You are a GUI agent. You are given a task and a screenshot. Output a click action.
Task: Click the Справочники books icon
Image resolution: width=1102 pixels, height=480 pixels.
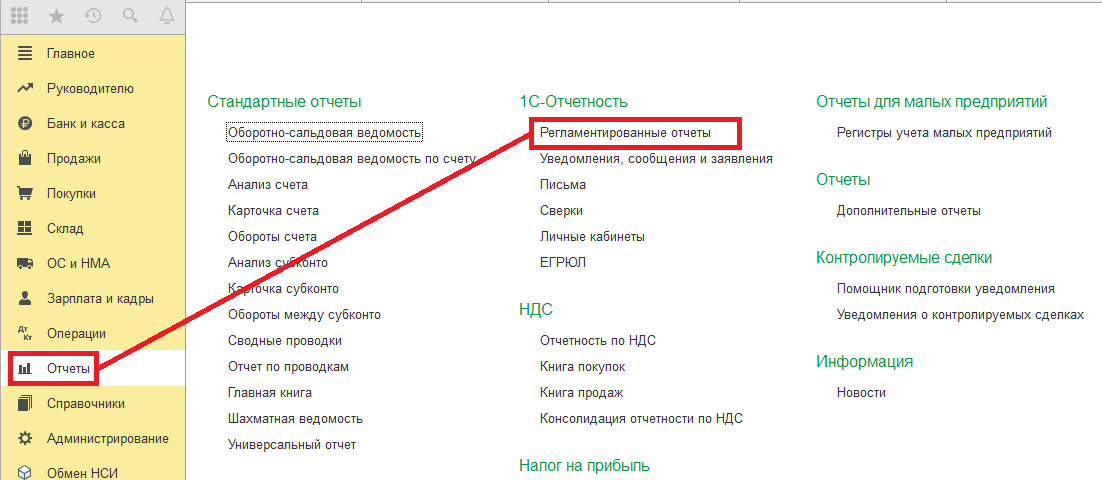coord(25,403)
